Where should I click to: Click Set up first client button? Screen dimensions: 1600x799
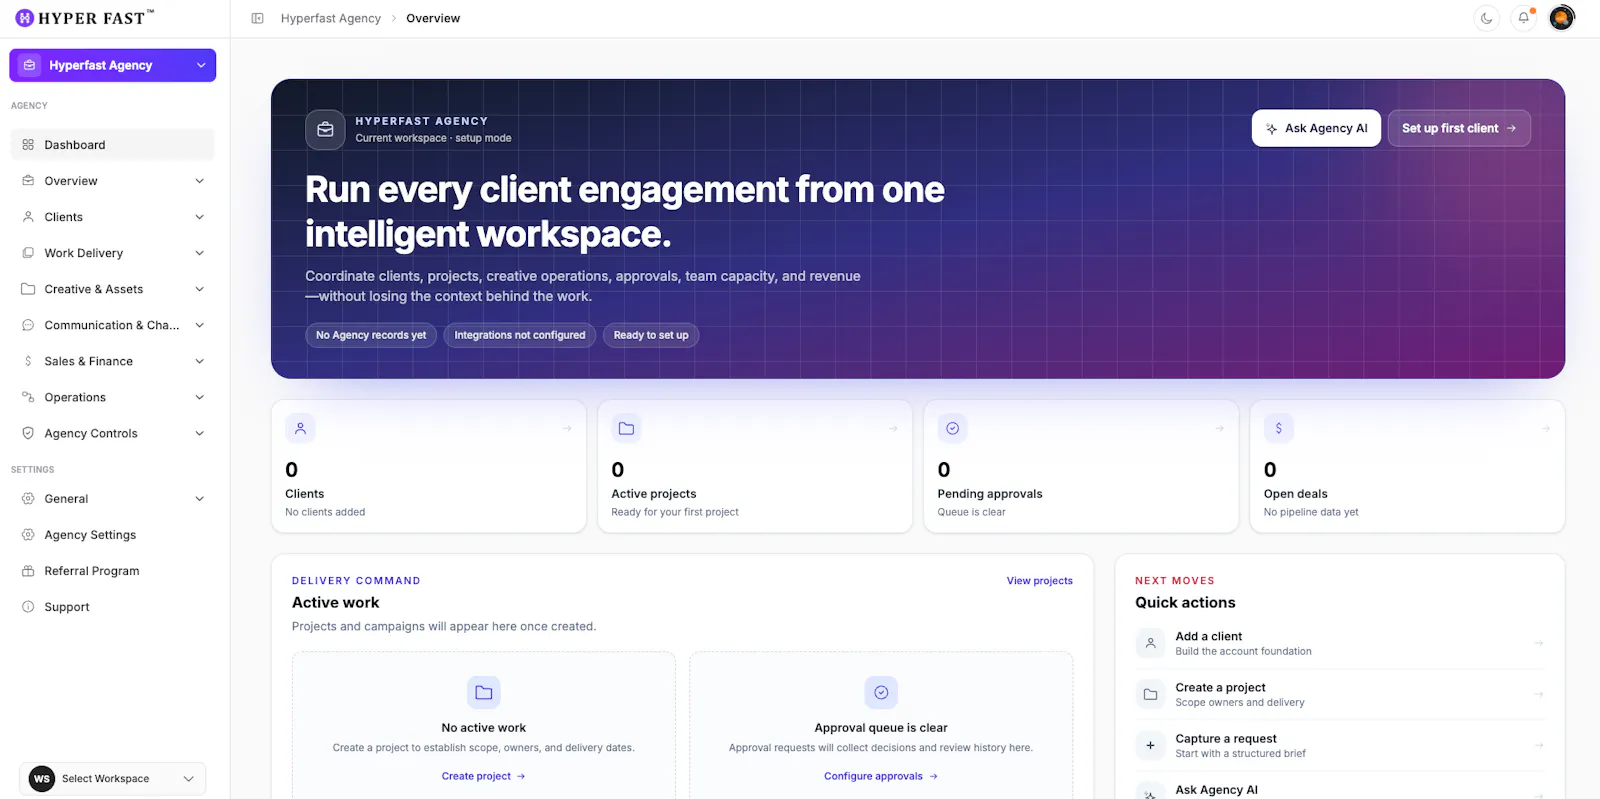click(1459, 128)
